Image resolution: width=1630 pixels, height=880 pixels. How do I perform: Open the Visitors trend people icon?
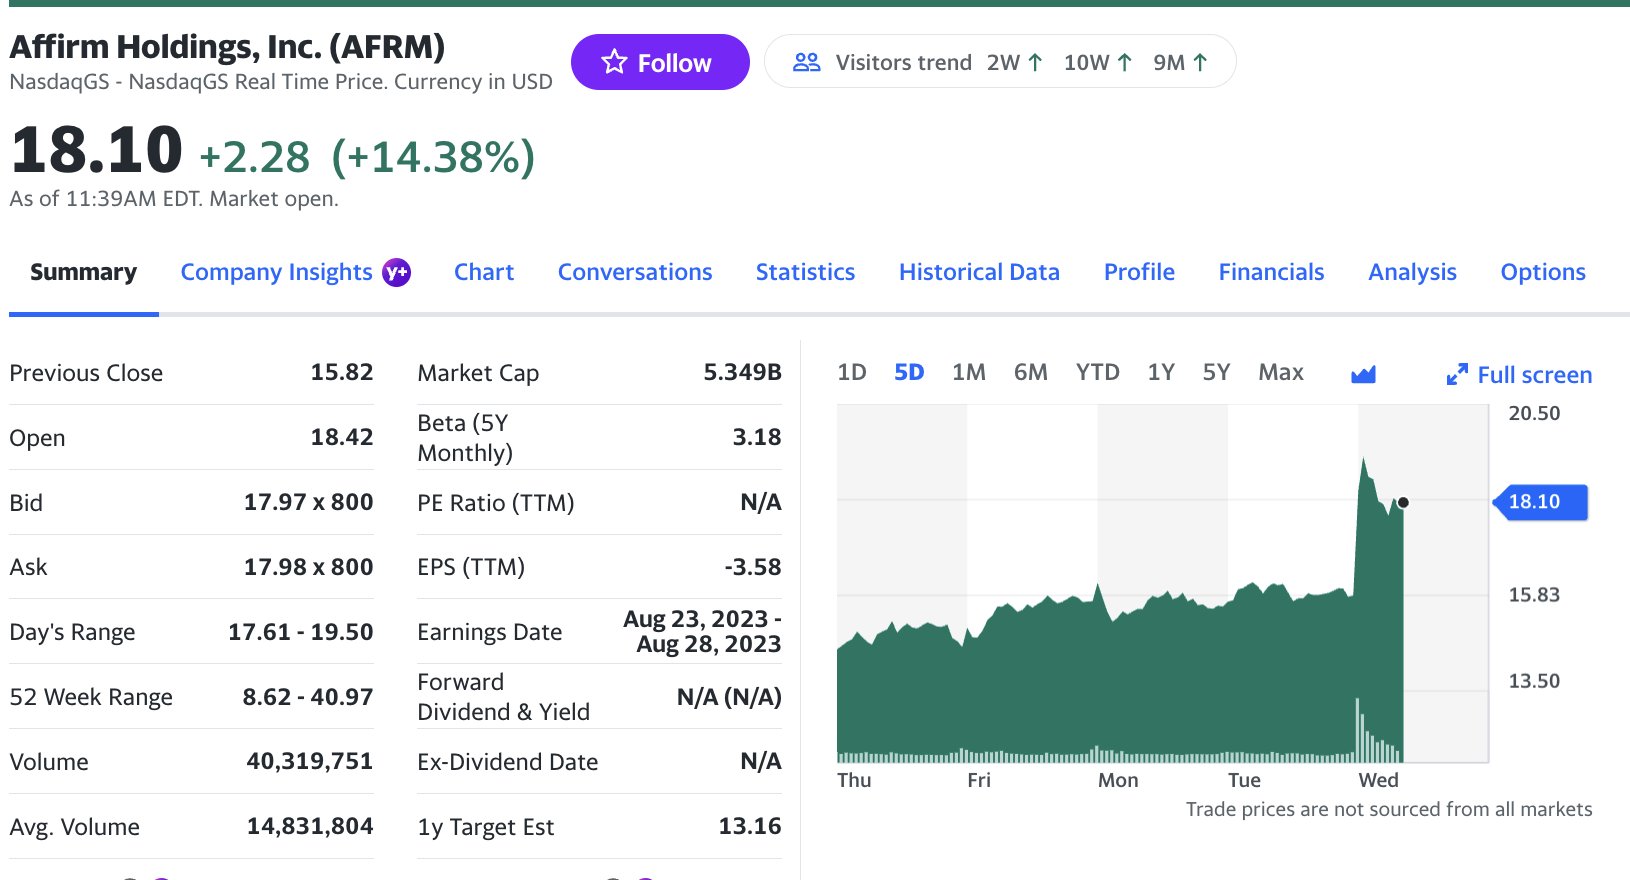[x=806, y=62]
